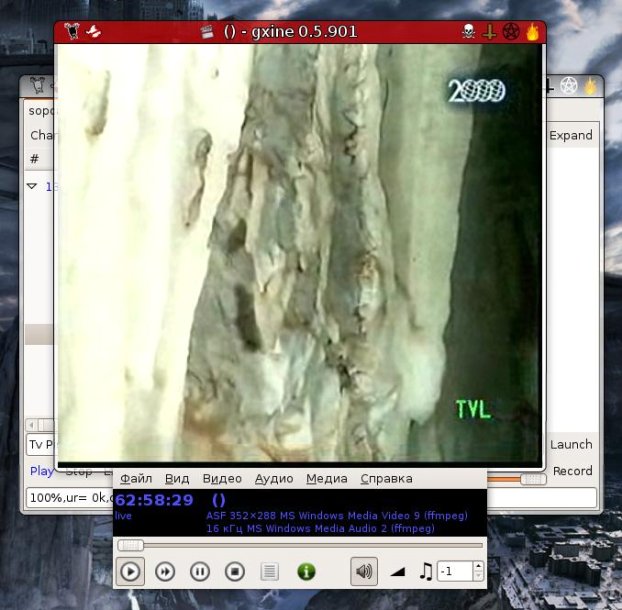Decrease audio channel spinner value

click(x=478, y=576)
